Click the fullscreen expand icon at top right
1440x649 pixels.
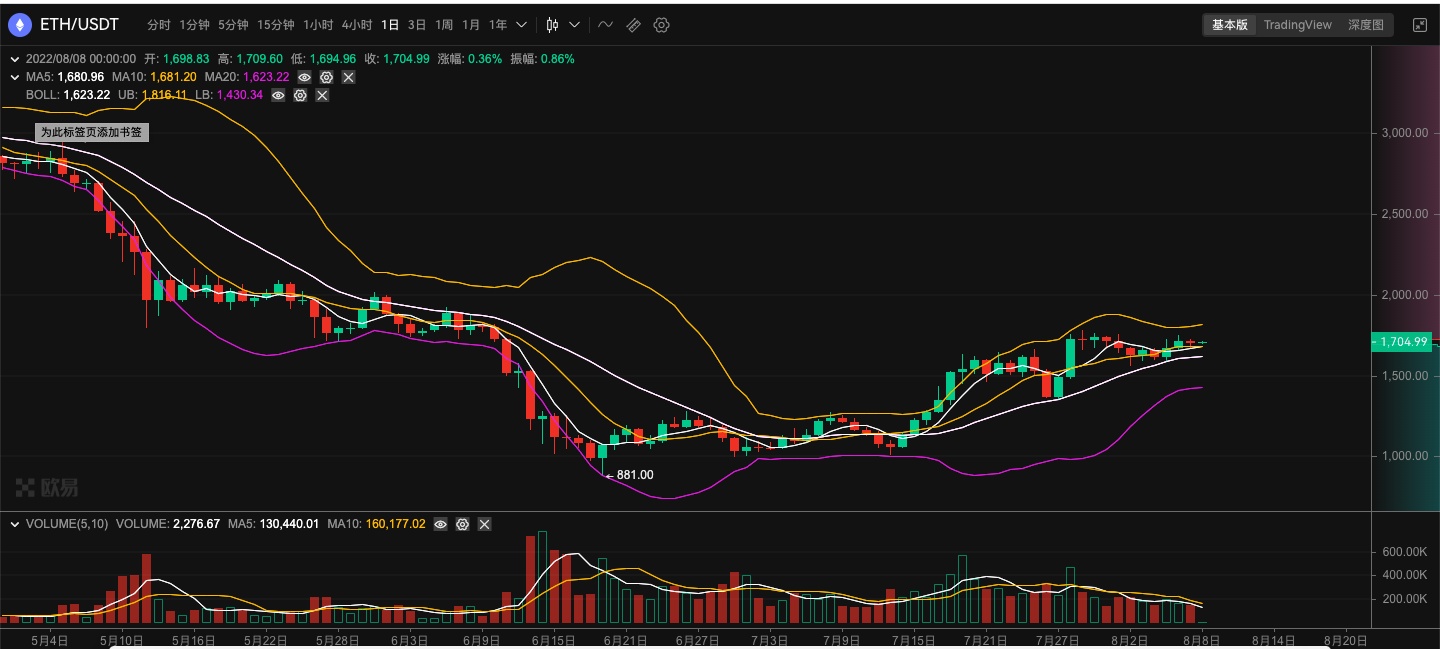(x=1421, y=24)
